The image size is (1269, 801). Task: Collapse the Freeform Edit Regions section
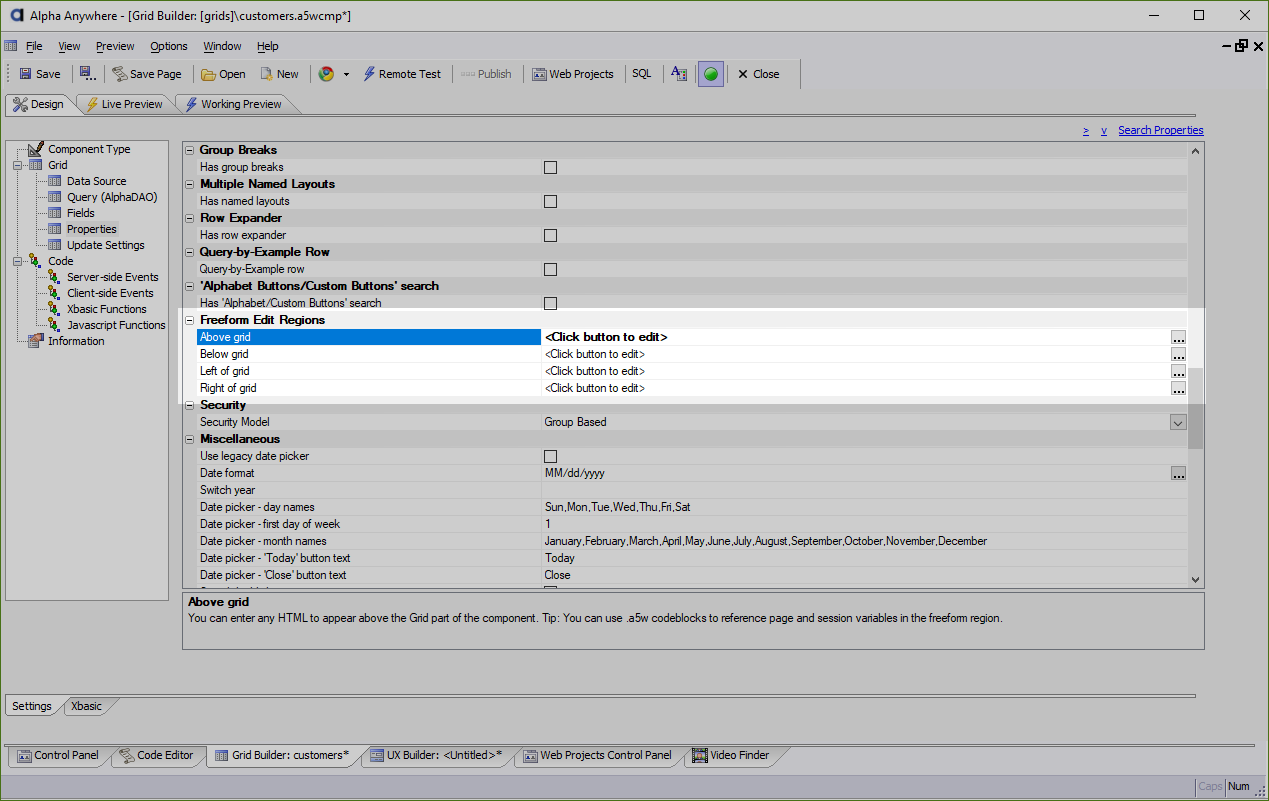coord(190,320)
